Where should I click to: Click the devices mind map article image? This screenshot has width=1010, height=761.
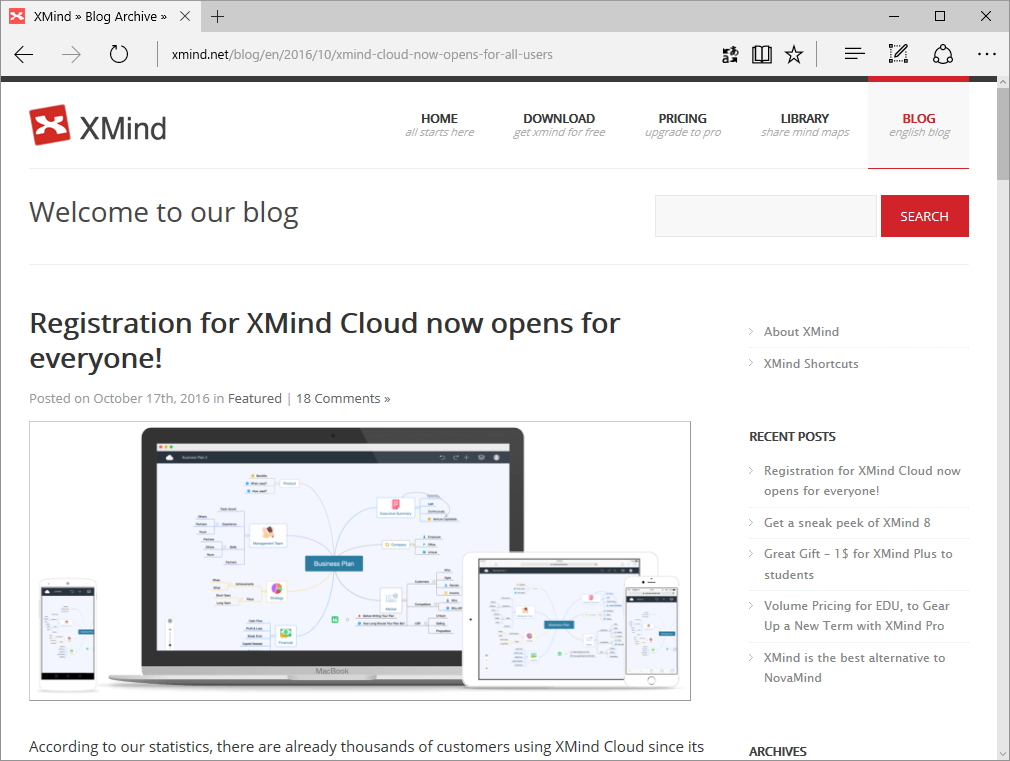(x=359, y=561)
